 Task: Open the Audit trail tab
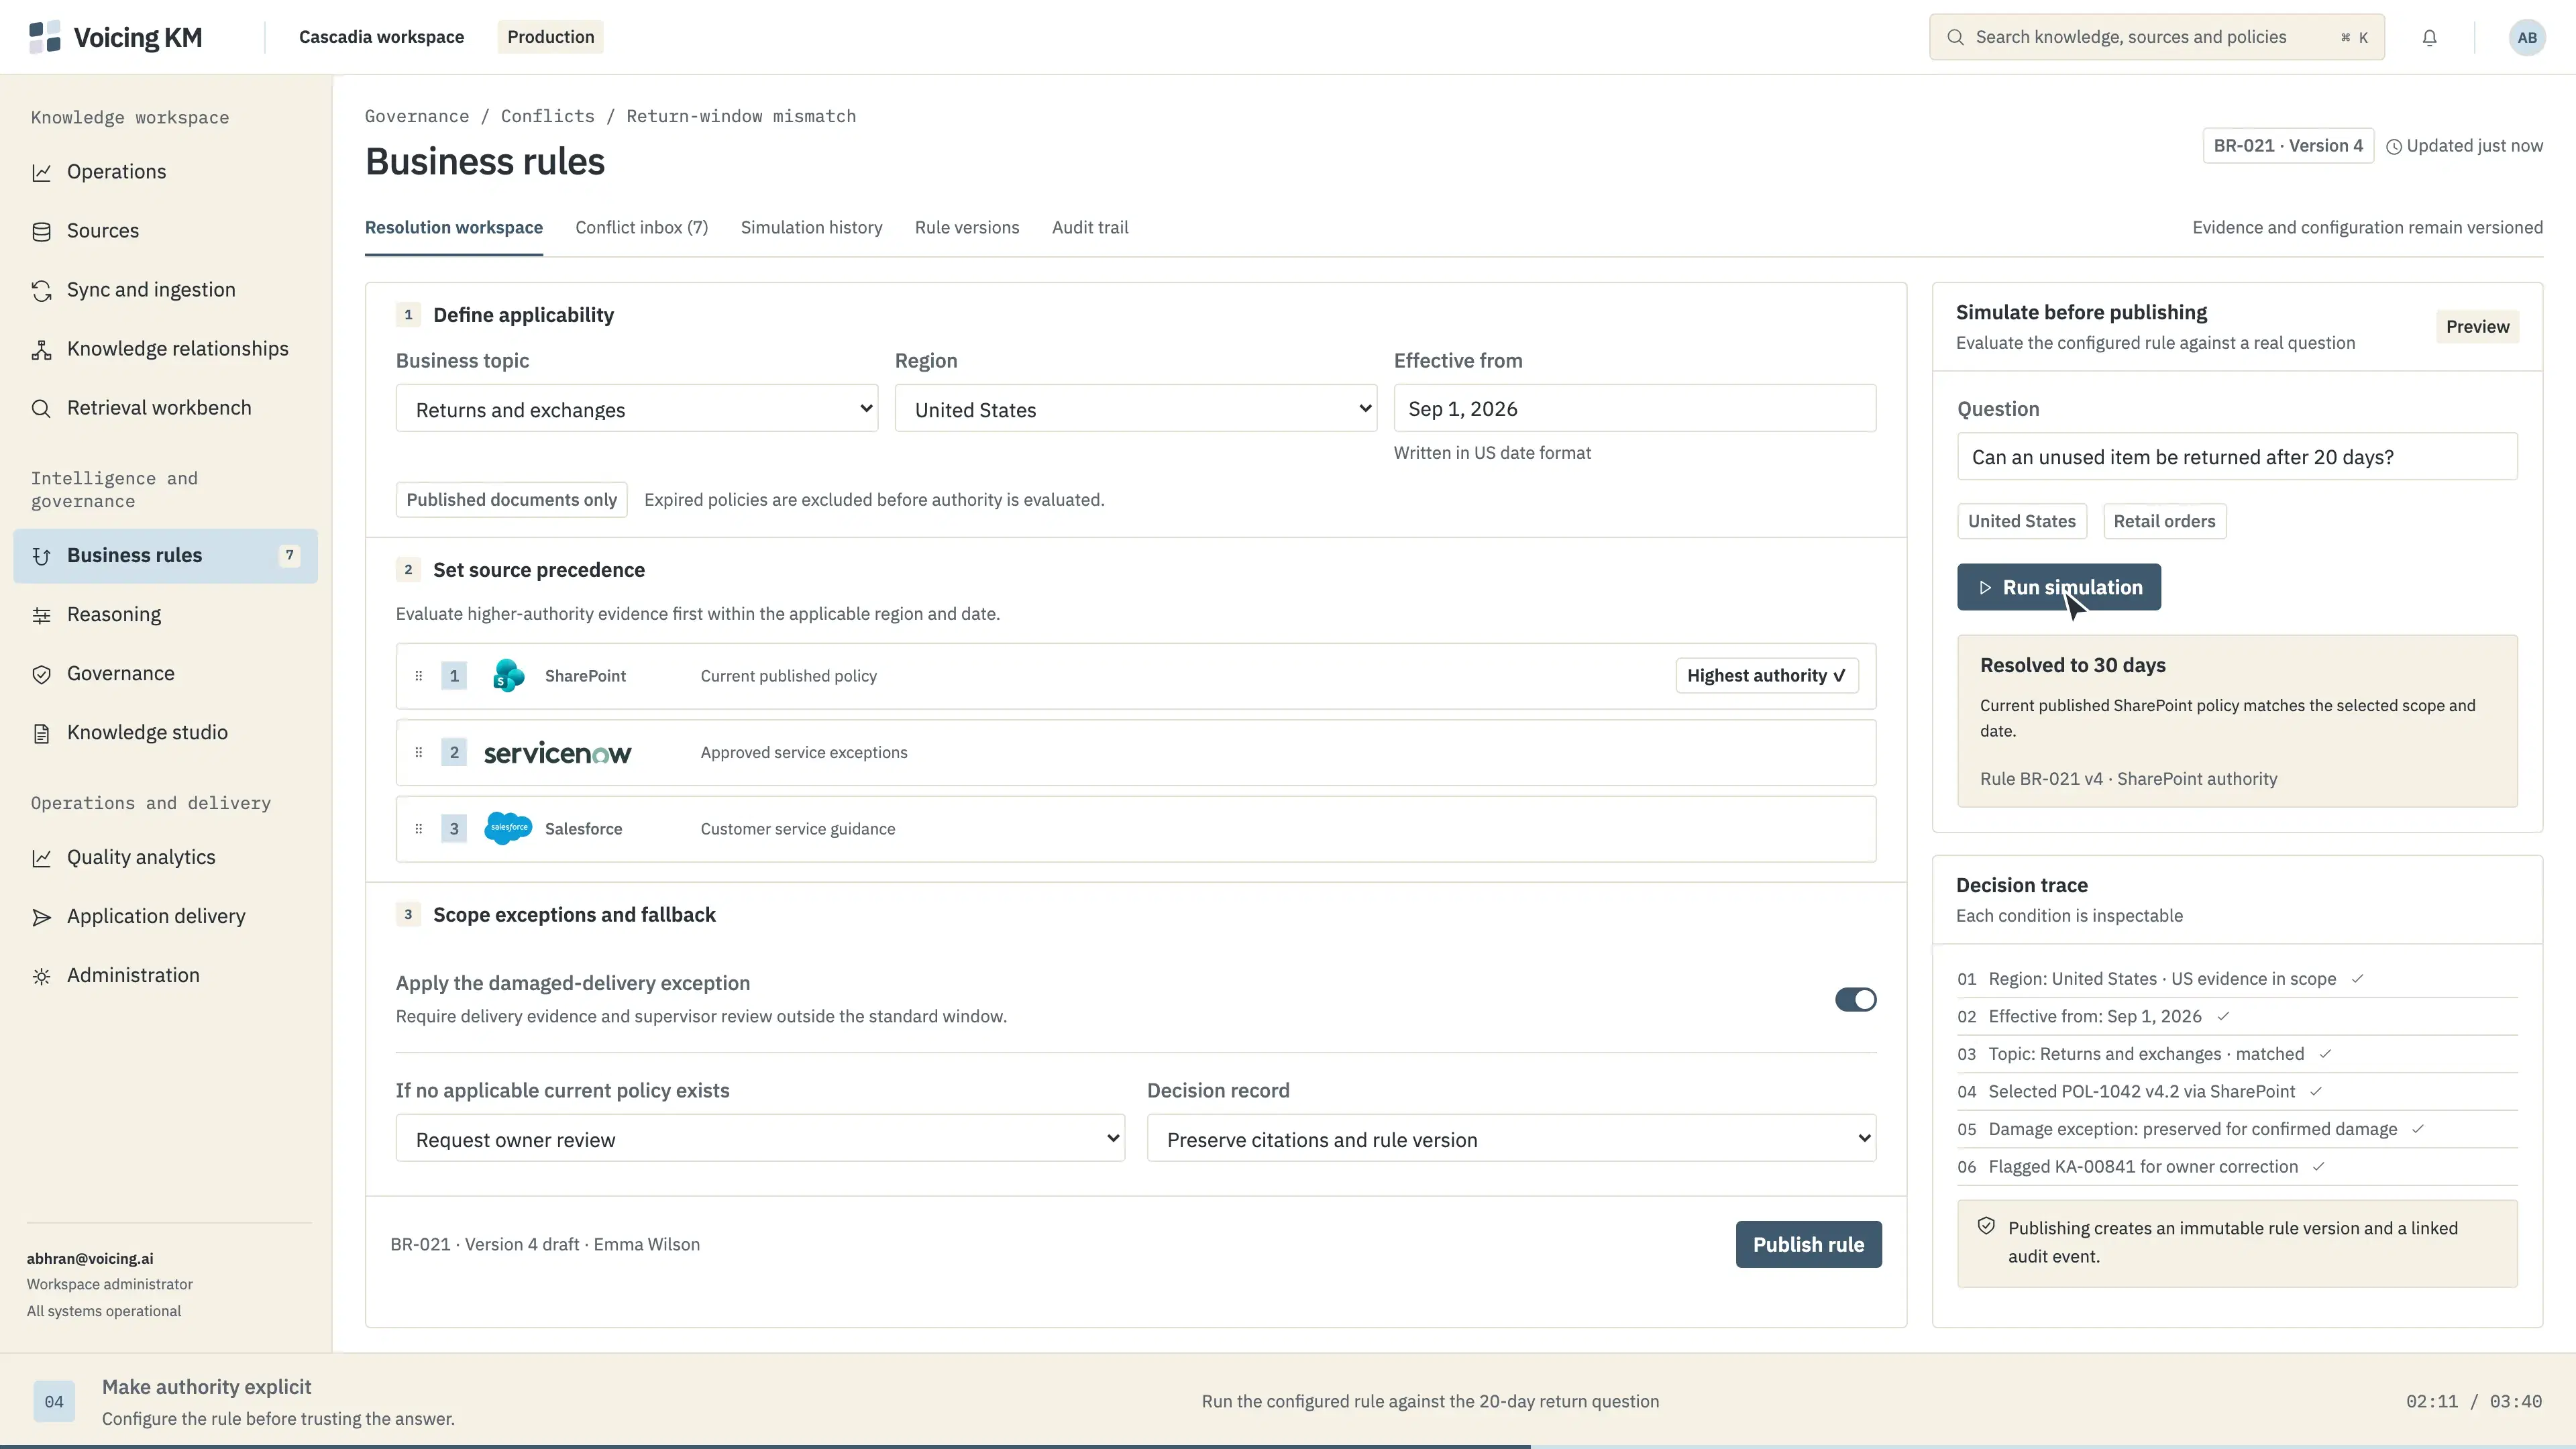pyautogui.click(x=1090, y=228)
